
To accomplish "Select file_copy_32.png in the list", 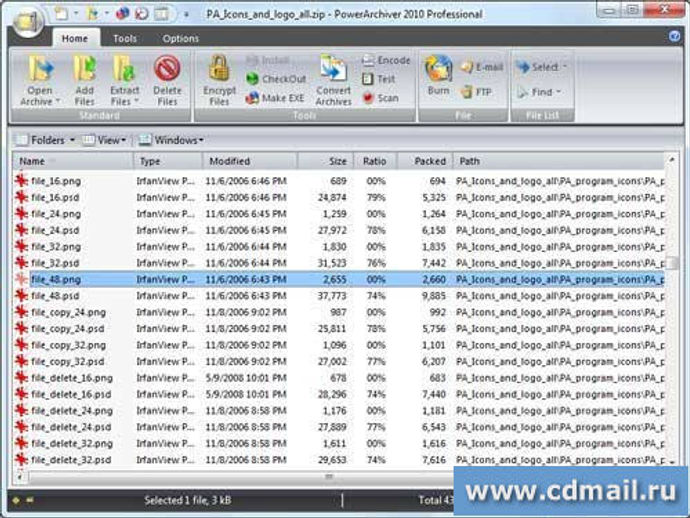I will [69, 345].
